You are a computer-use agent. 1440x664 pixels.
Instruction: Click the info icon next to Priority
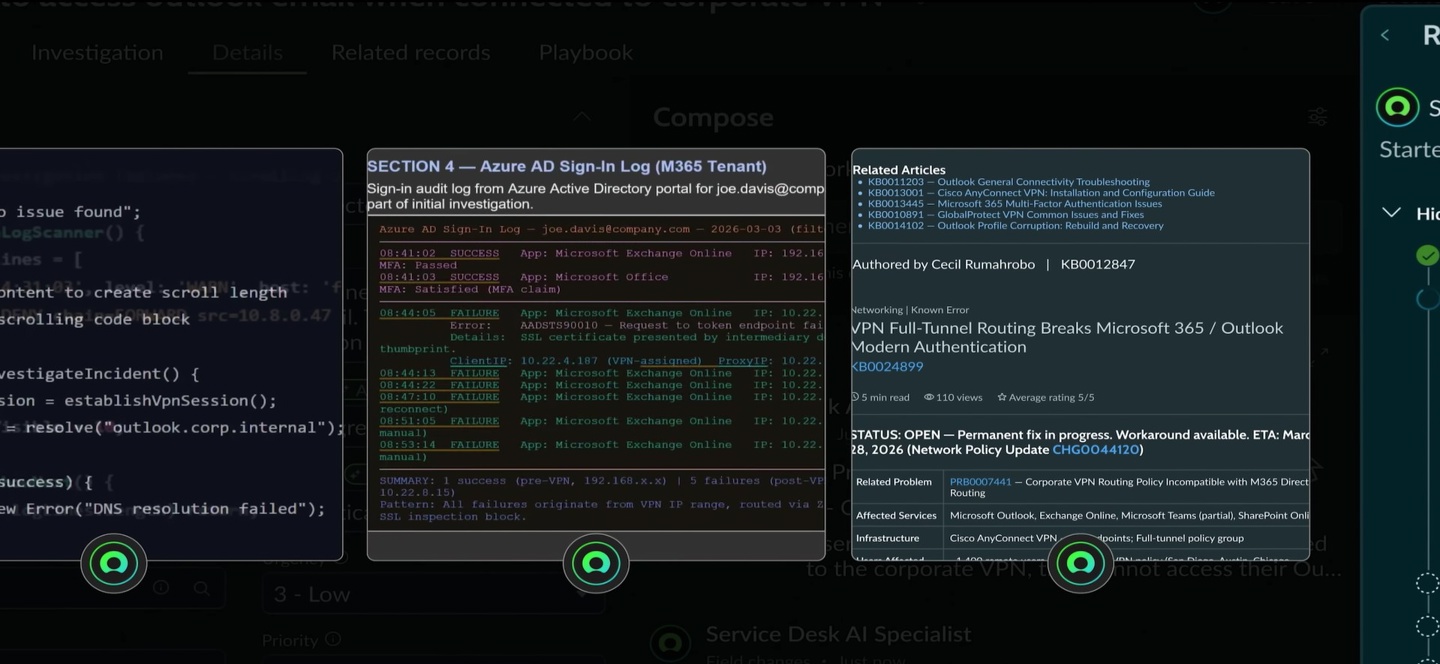[x=333, y=640]
